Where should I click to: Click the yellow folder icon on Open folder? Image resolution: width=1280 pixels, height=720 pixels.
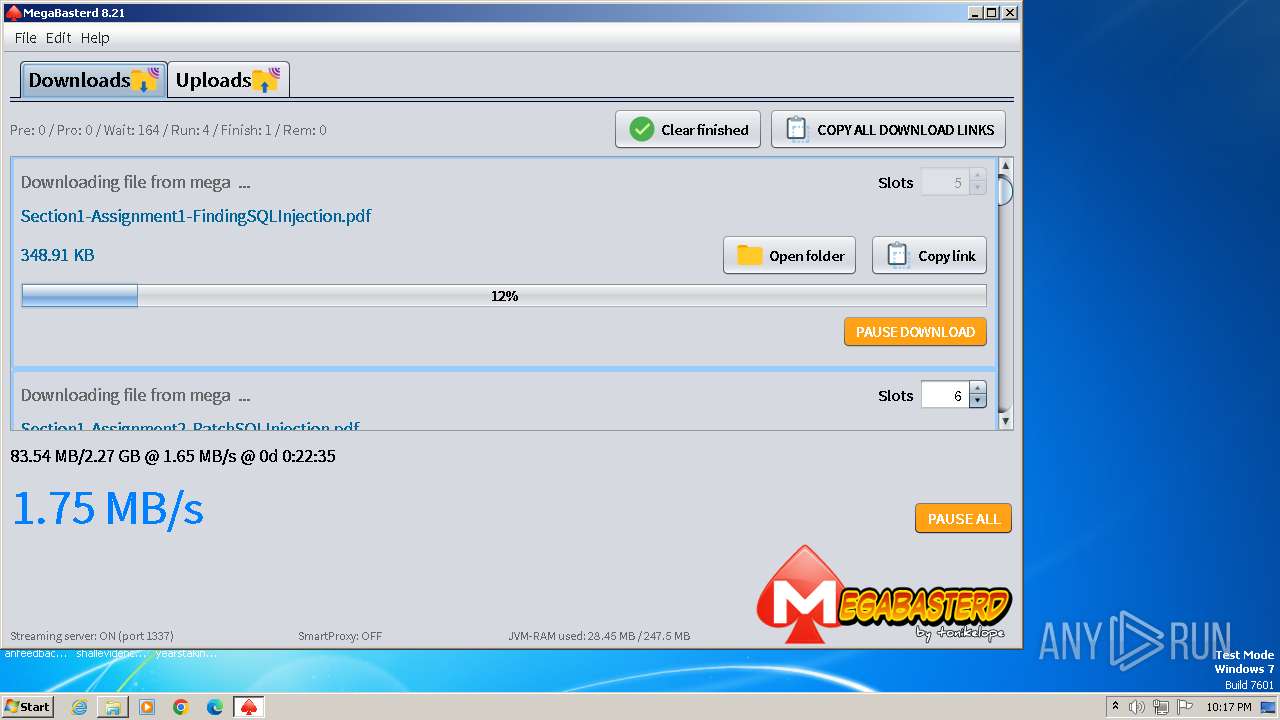[750, 256]
